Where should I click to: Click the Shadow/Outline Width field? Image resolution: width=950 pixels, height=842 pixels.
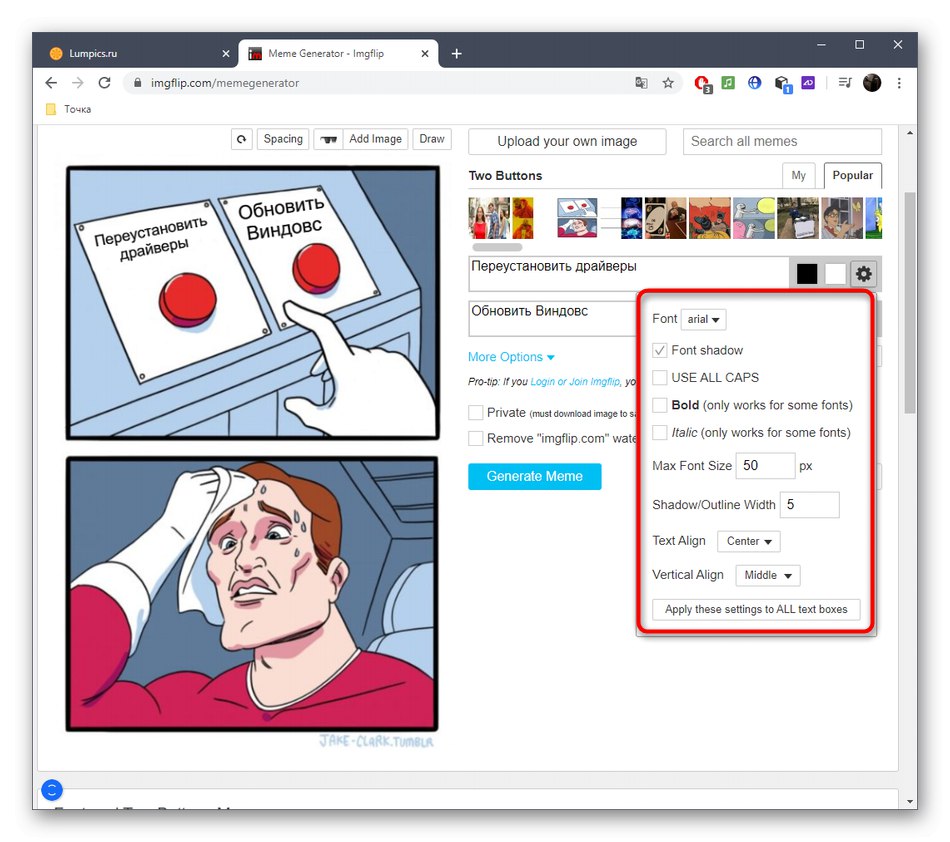(809, 505)
